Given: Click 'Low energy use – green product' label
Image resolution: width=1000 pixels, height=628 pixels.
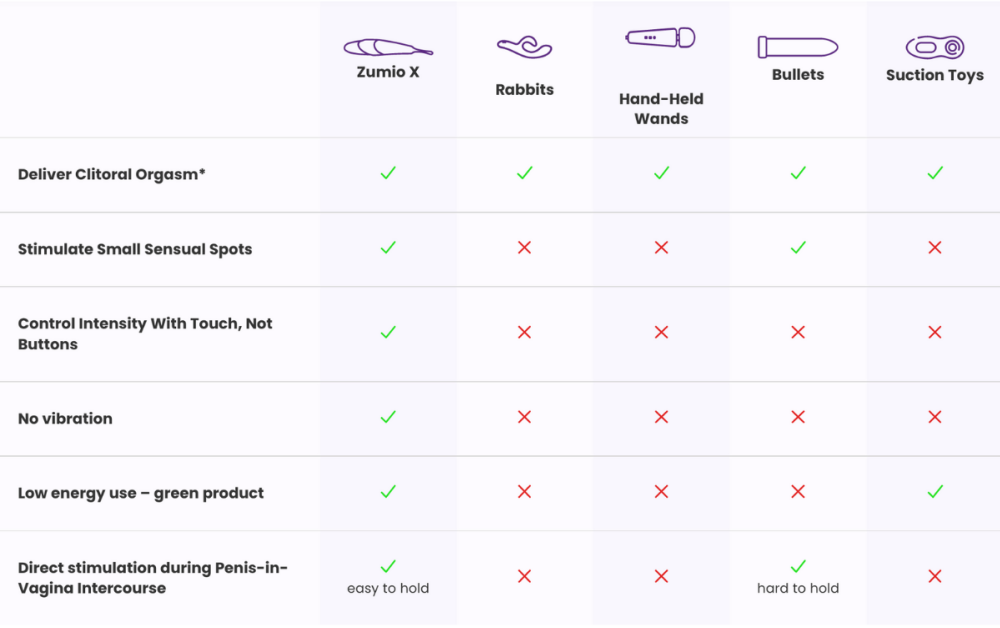Looking at the screenshot, I should point(141,493).
